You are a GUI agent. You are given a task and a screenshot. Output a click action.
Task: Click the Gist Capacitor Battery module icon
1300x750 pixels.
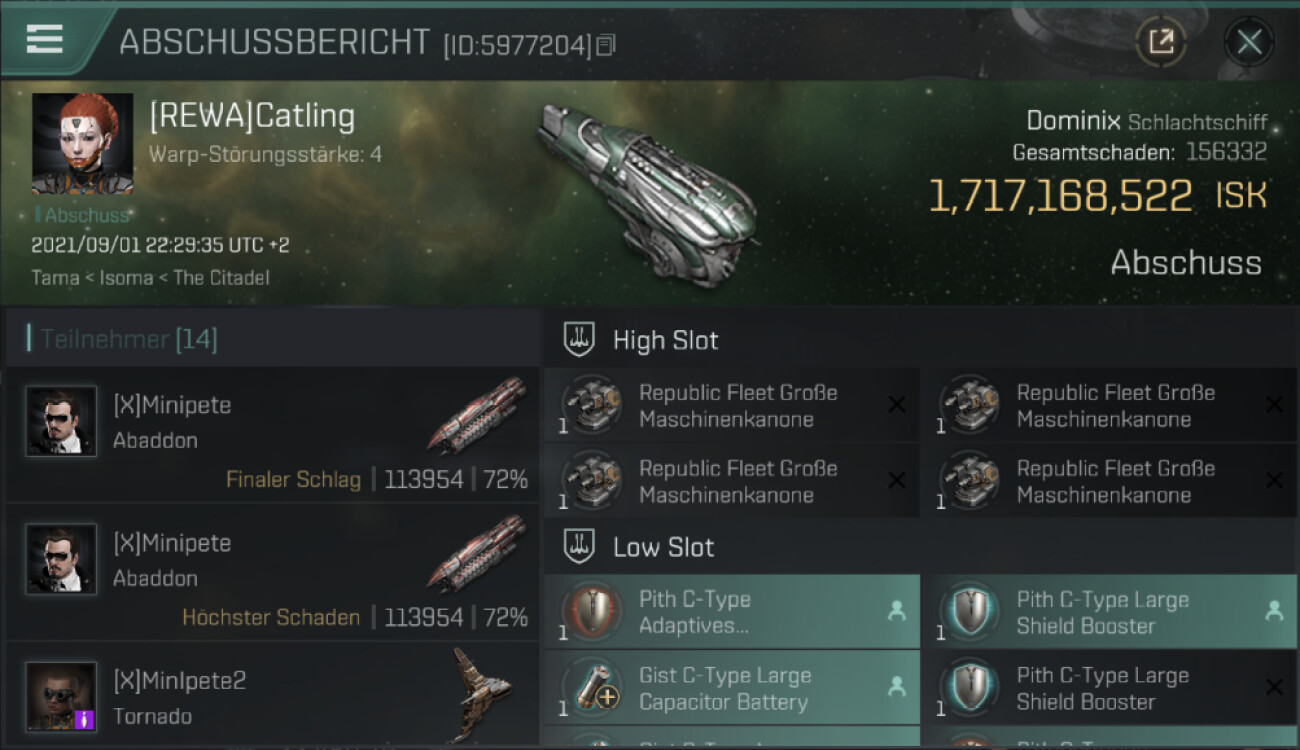click(592, 688)
